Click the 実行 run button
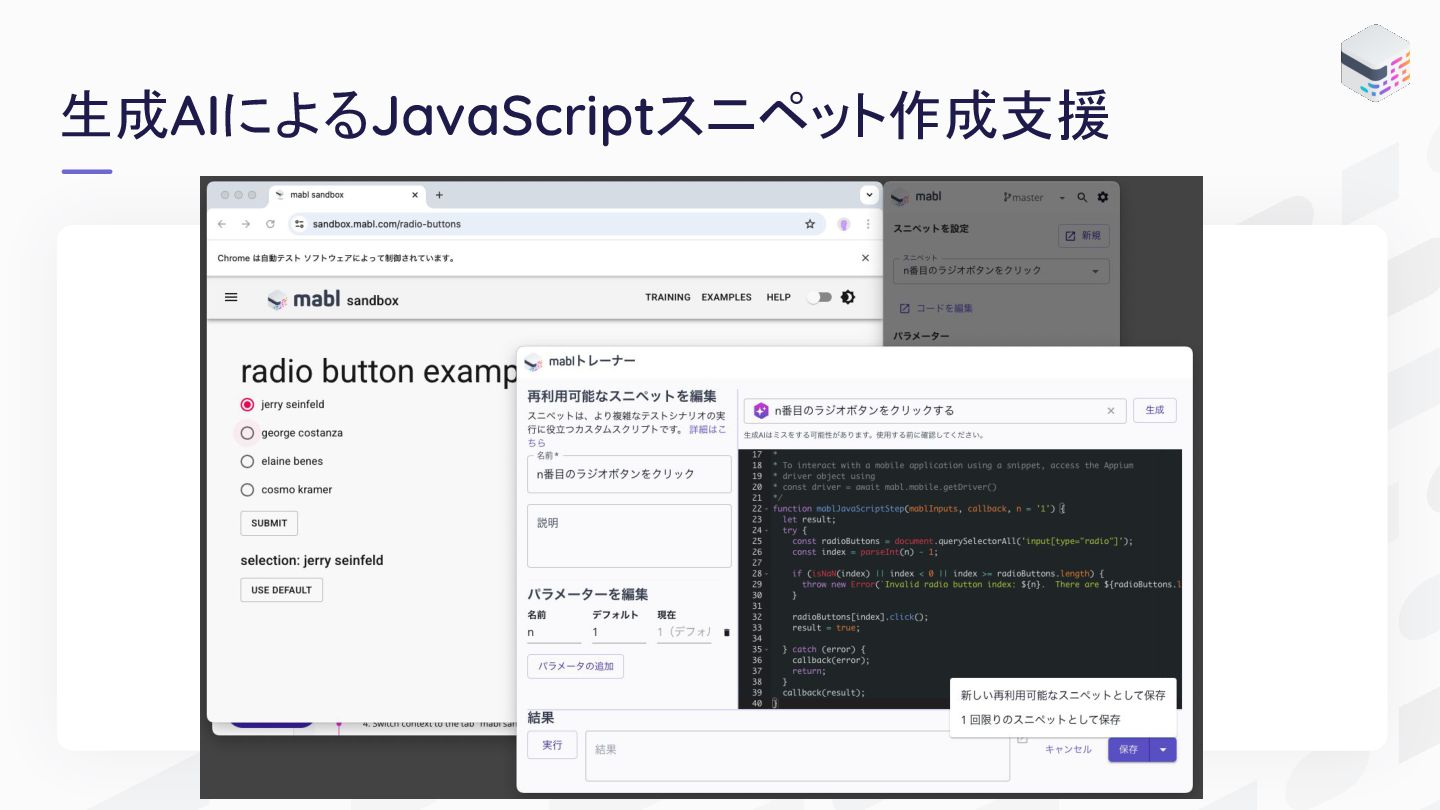 click(552, 745)
